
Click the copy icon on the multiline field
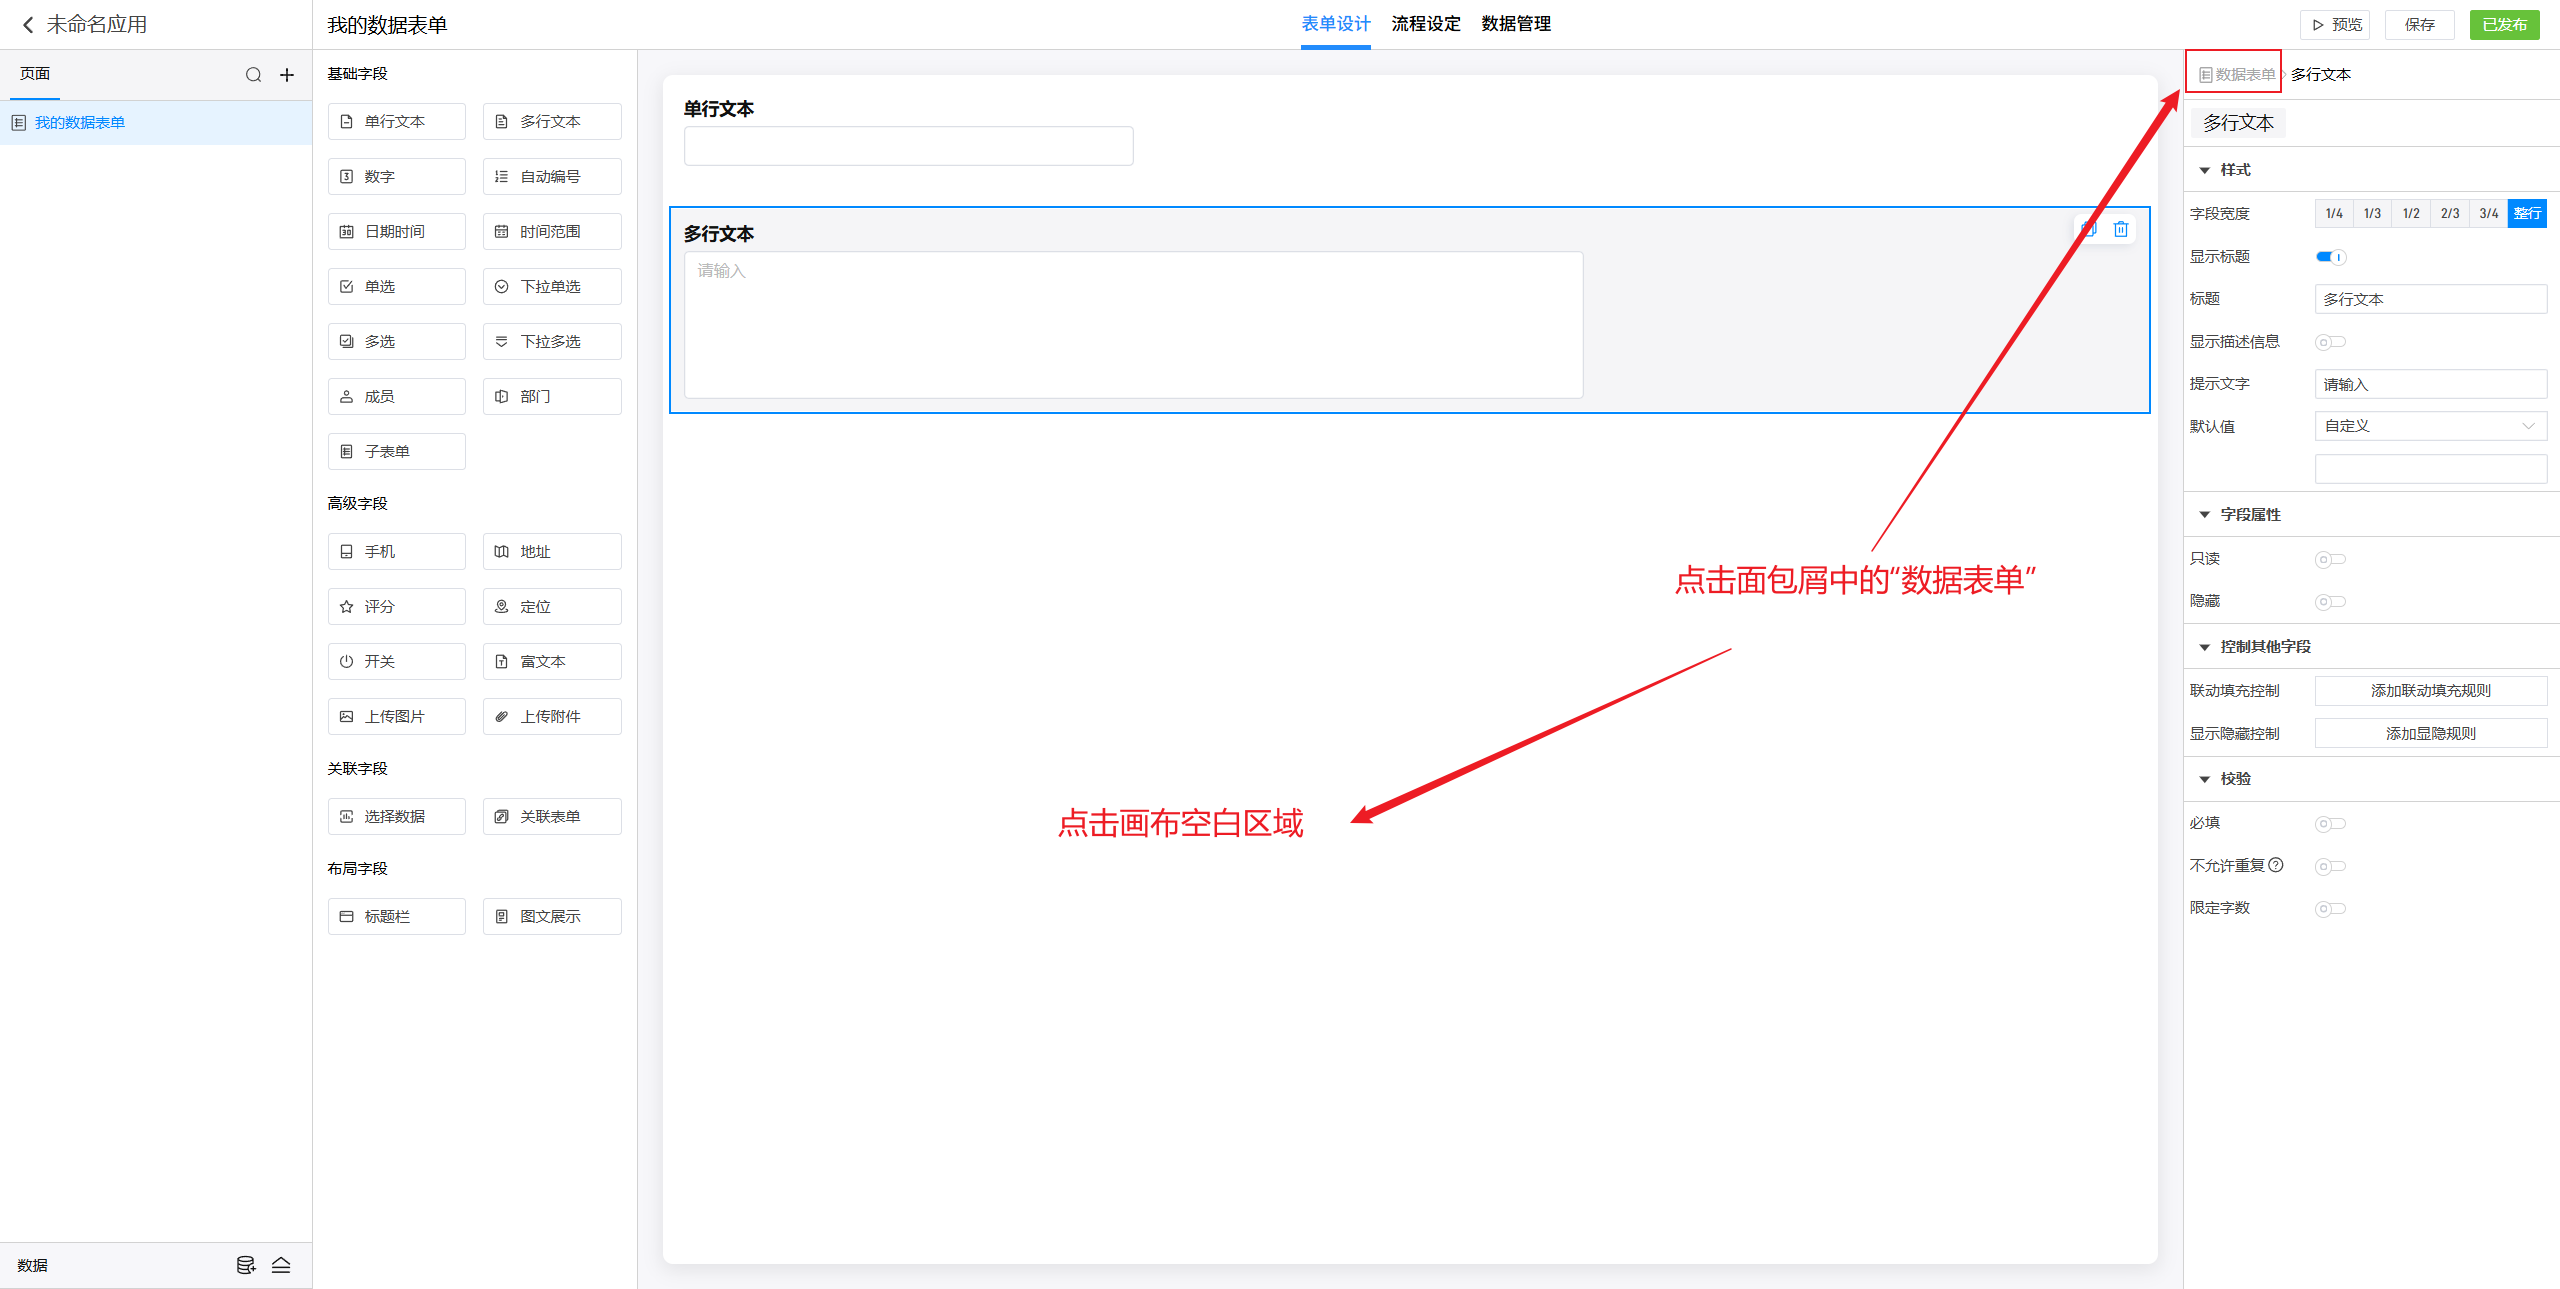pyautogui.click(x=2089, y=229)
